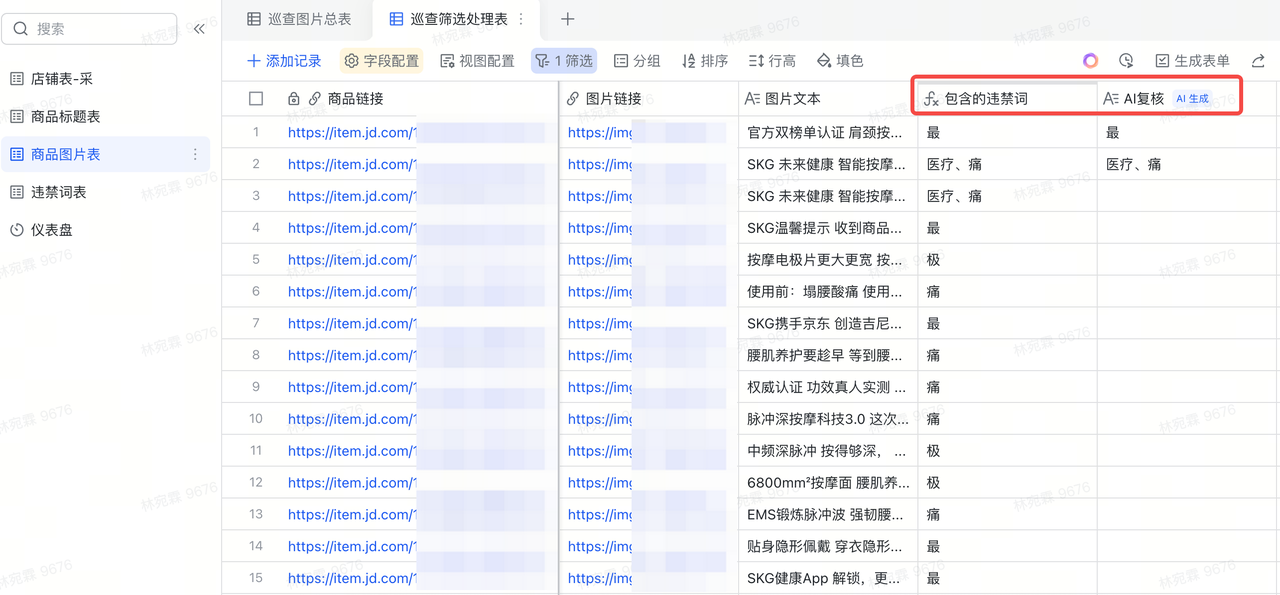Image resolution: width=1280 pixels, height=595 pixels.
Task: Select 违禁词表 in the sidebar
Action: pyautogui.click(x=58, y=192)
